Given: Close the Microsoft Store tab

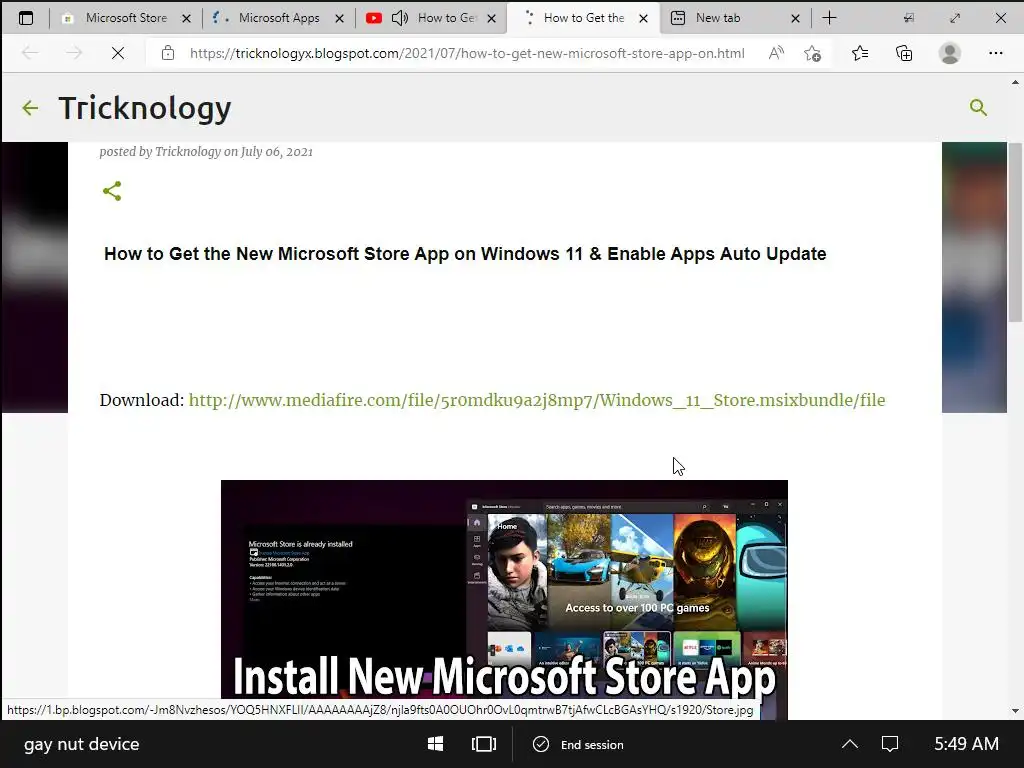Looking at the screenshot, I should tap(186, 18).
